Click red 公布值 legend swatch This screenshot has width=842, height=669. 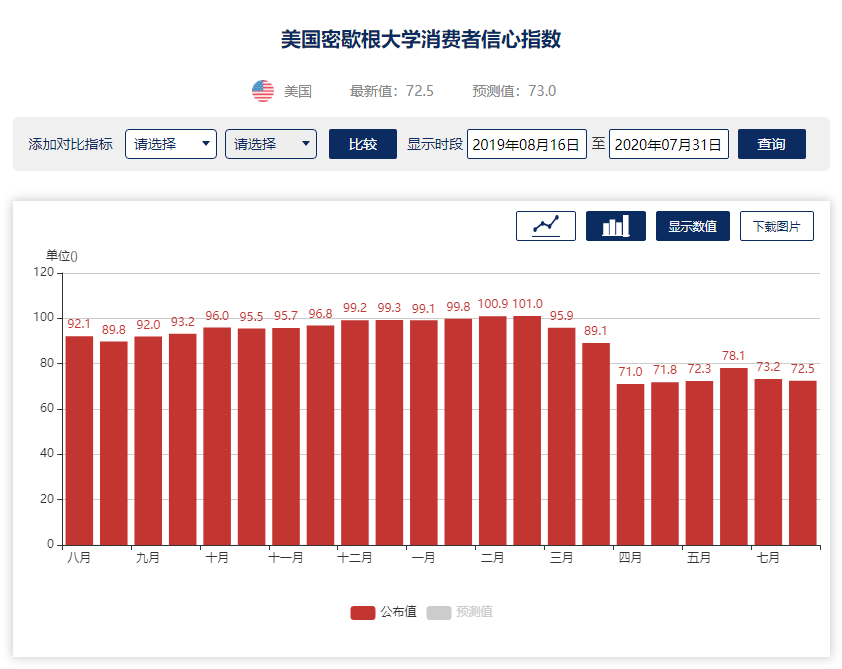362,613
